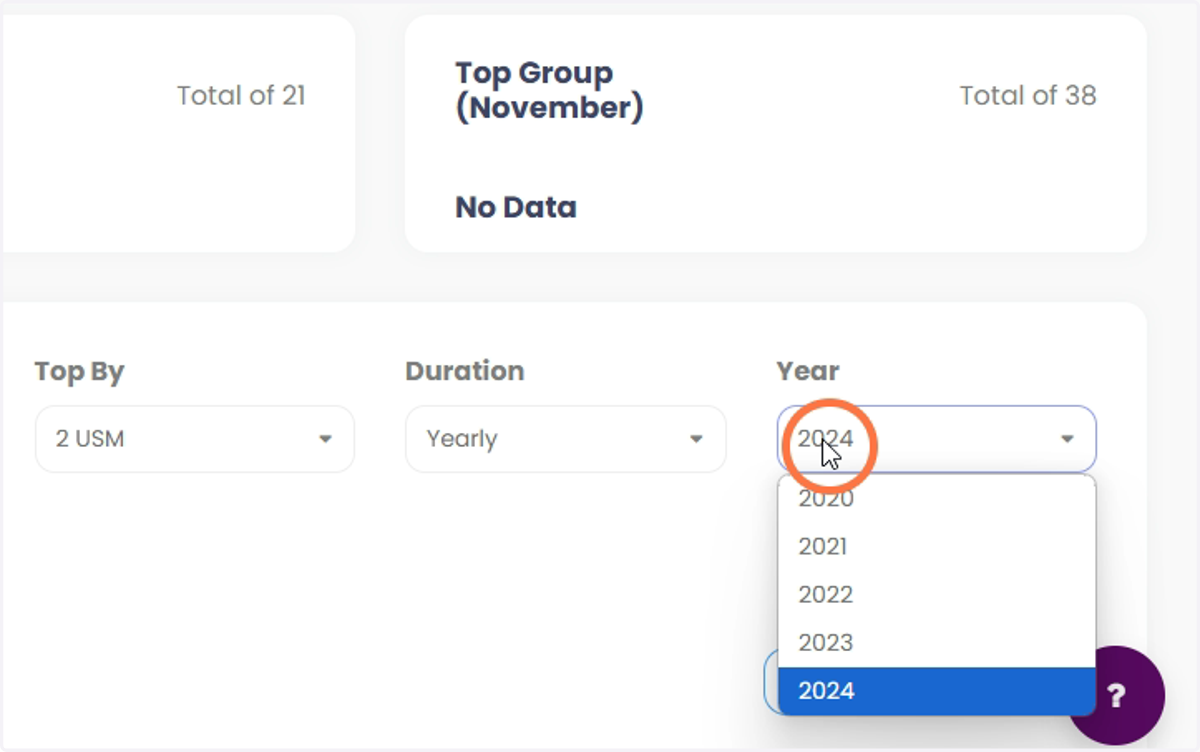The image size is (1200, 752).
Task: Click the No Data label
Action: point(516,207)
